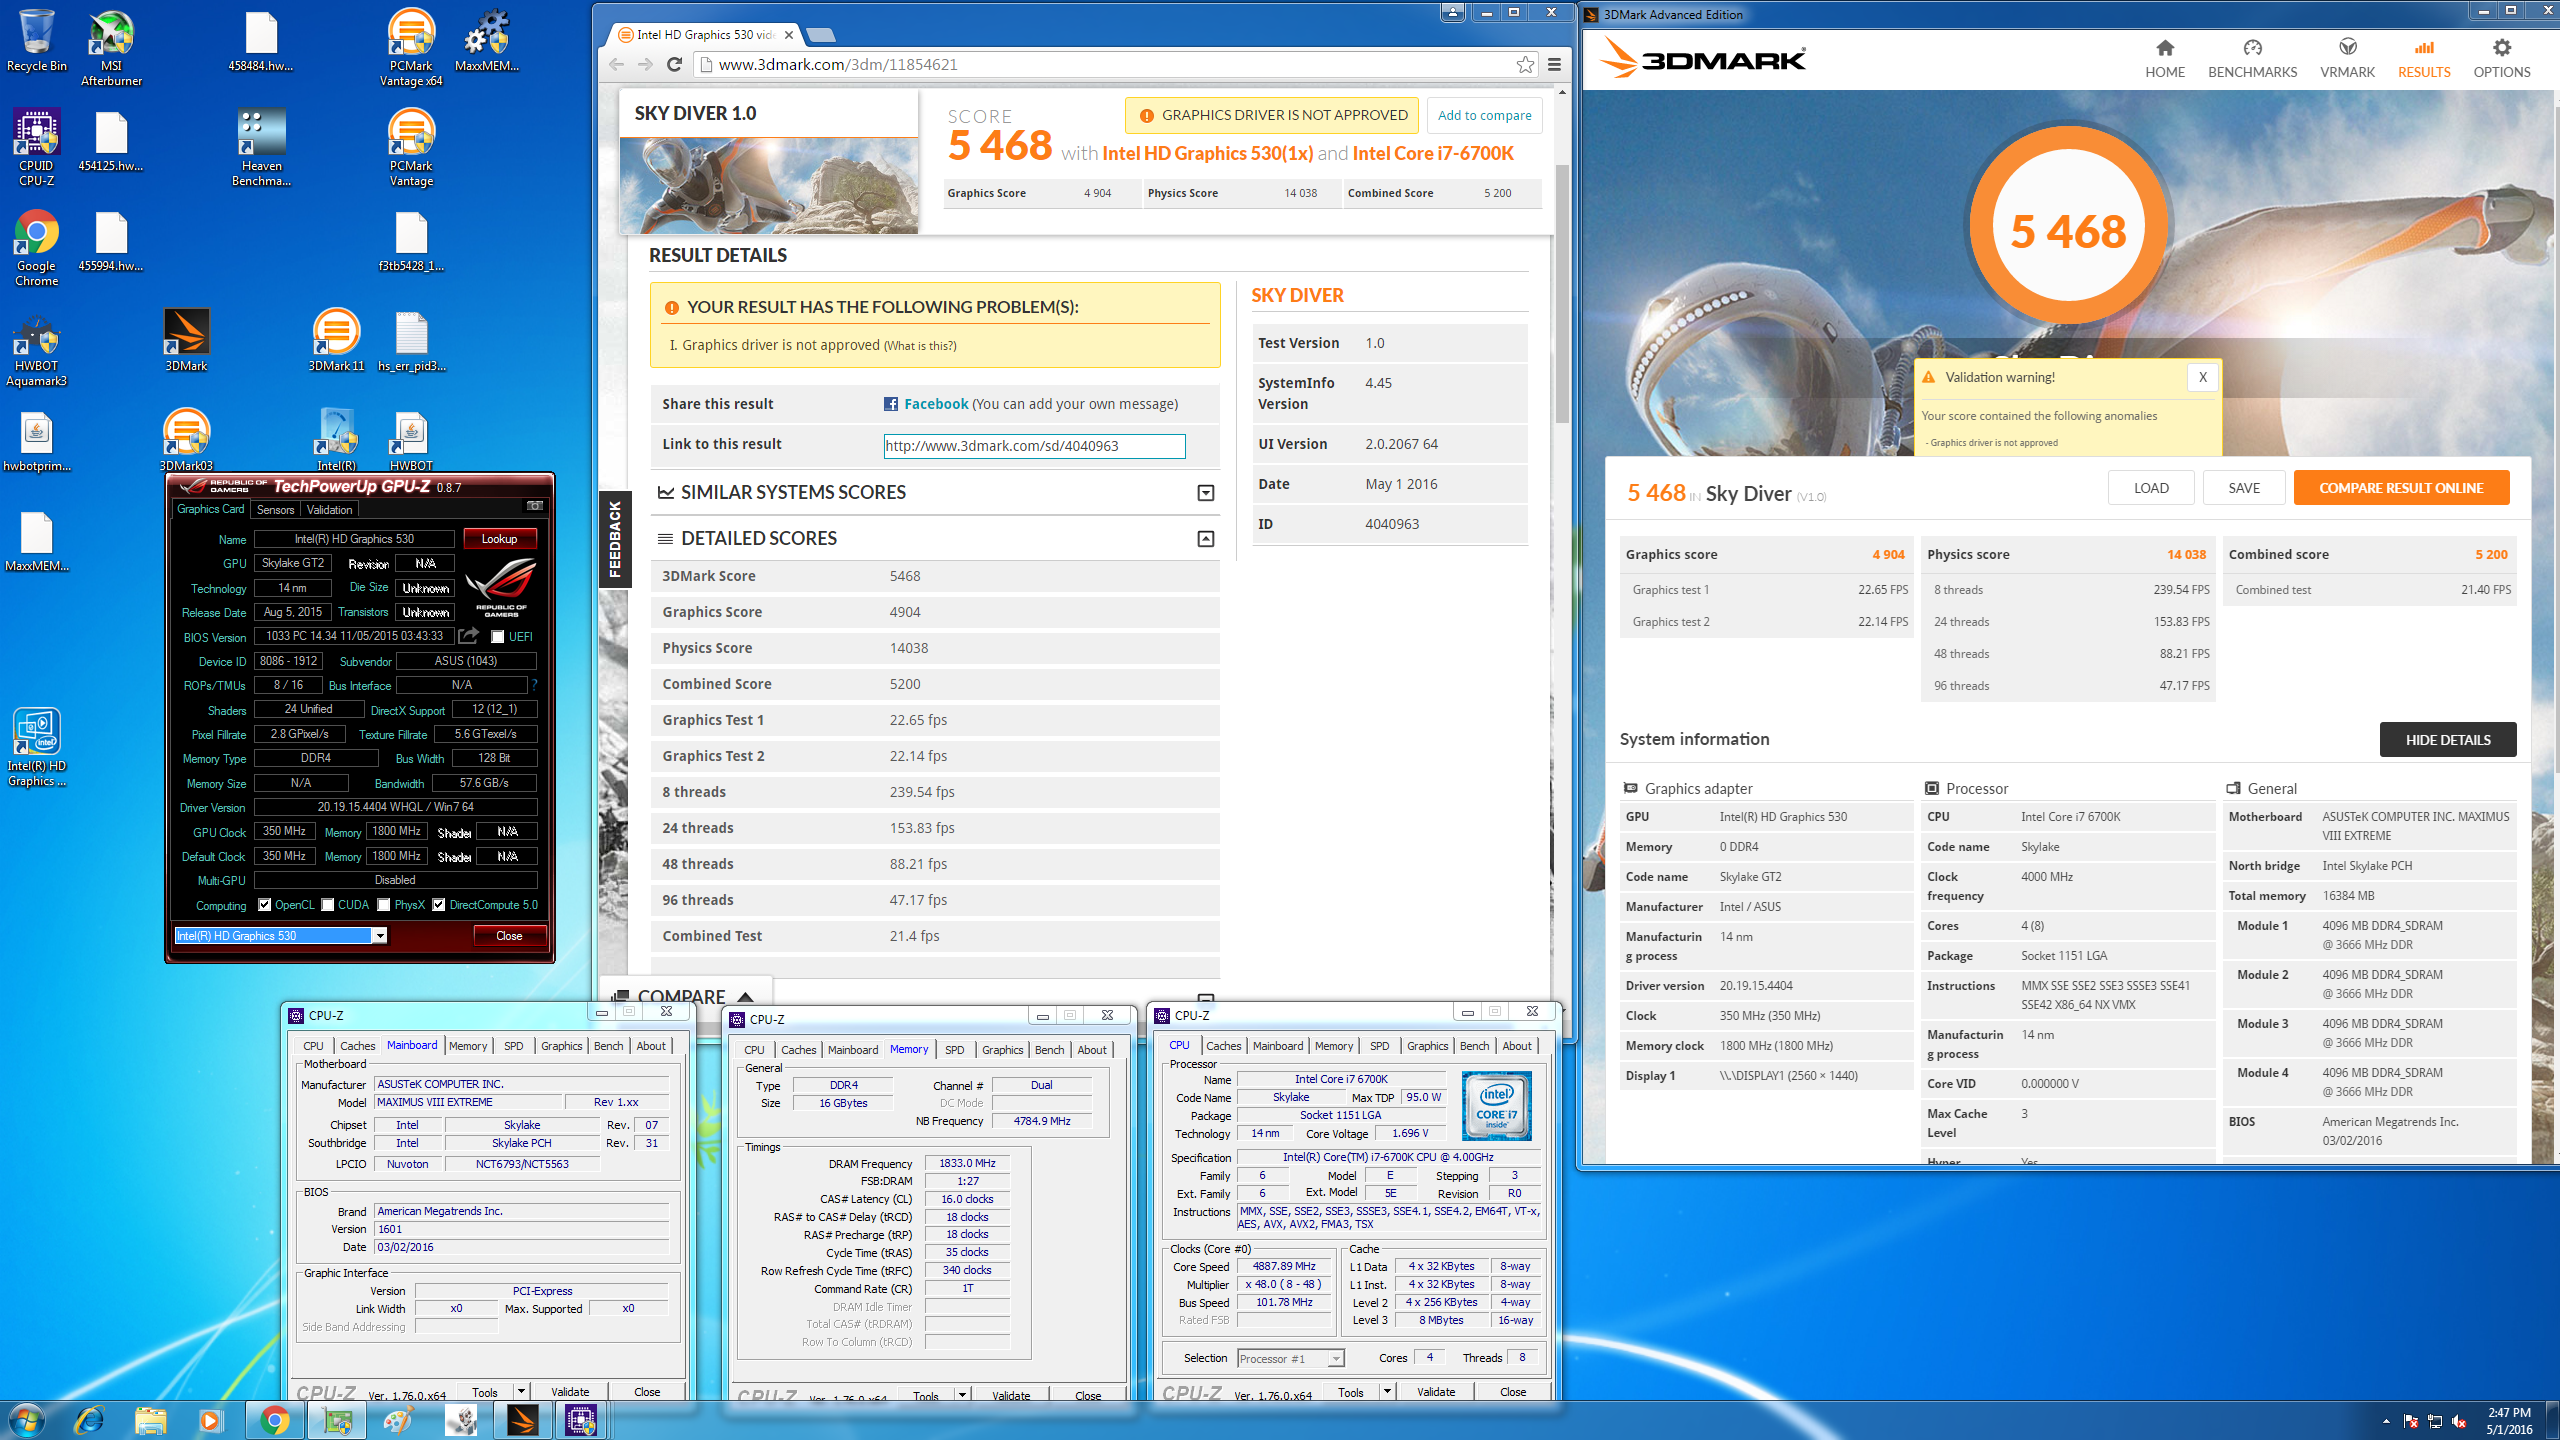Screen dimensions: 2560x1440
Task: Select the RESULTS tab in 3DMark
Action: point(2424,58)
